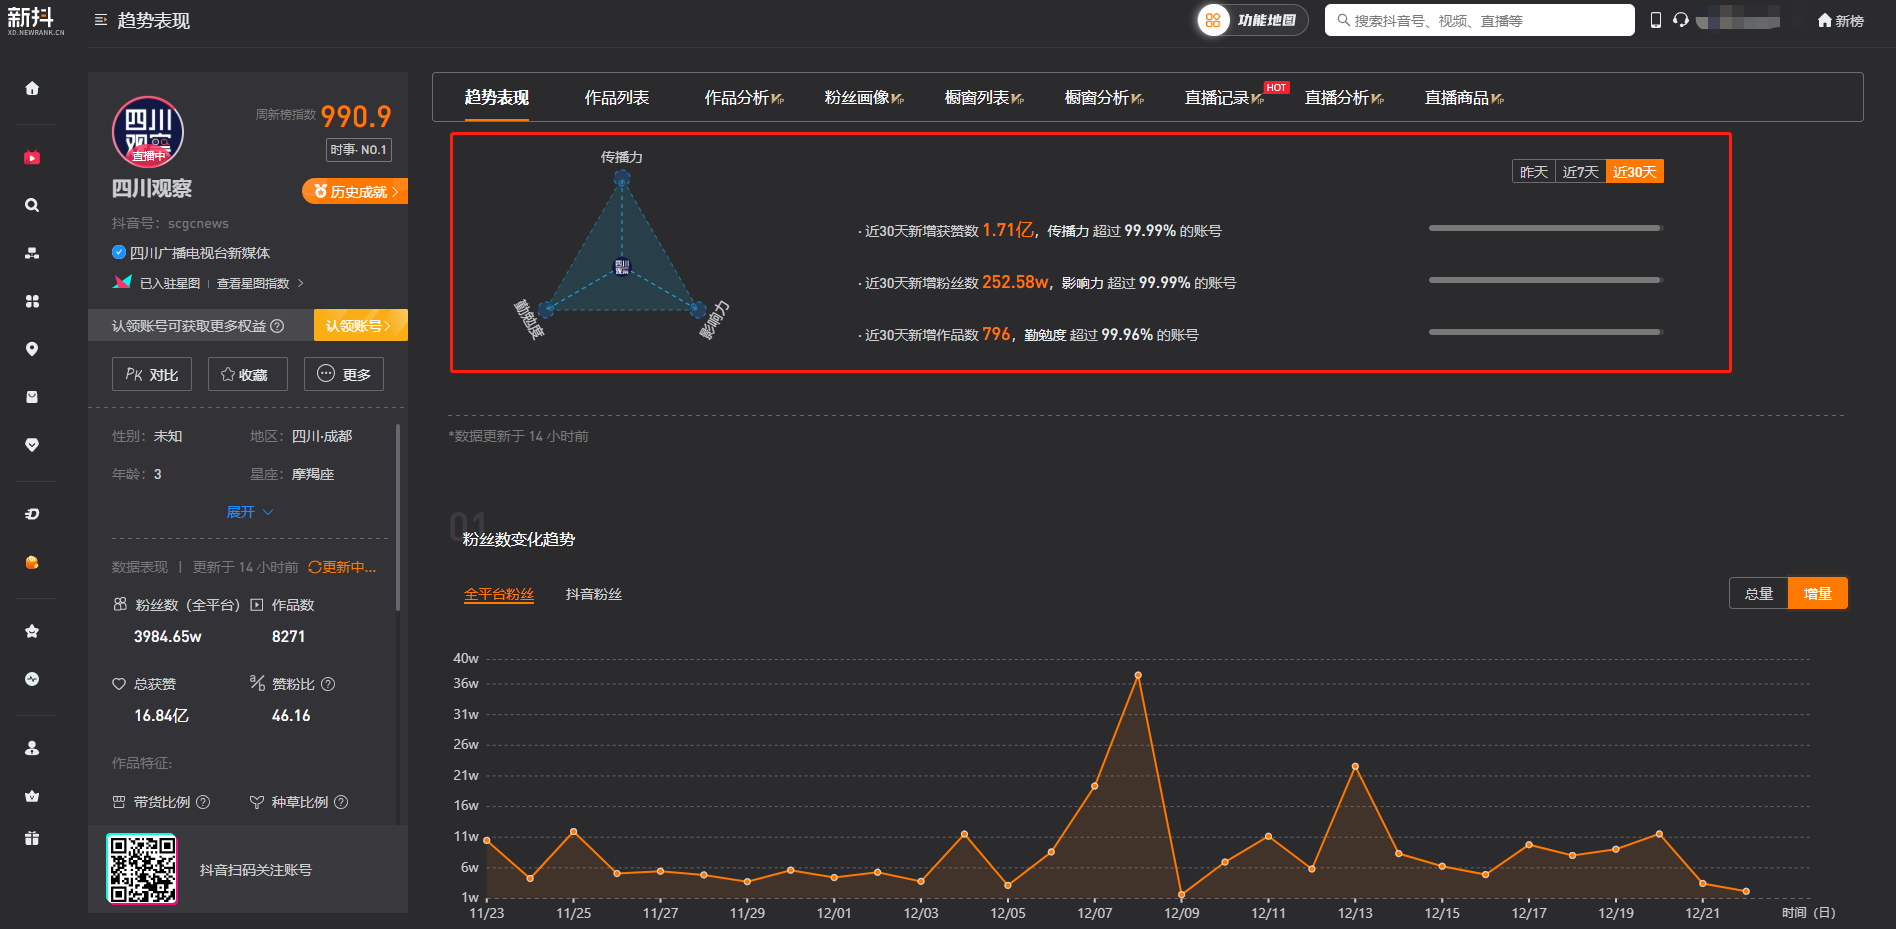Image resolution: width=1896 pixels, height=929 pixels.
Task: Switch to 直播记录 tab
Action: click(x=1224, y=98)
